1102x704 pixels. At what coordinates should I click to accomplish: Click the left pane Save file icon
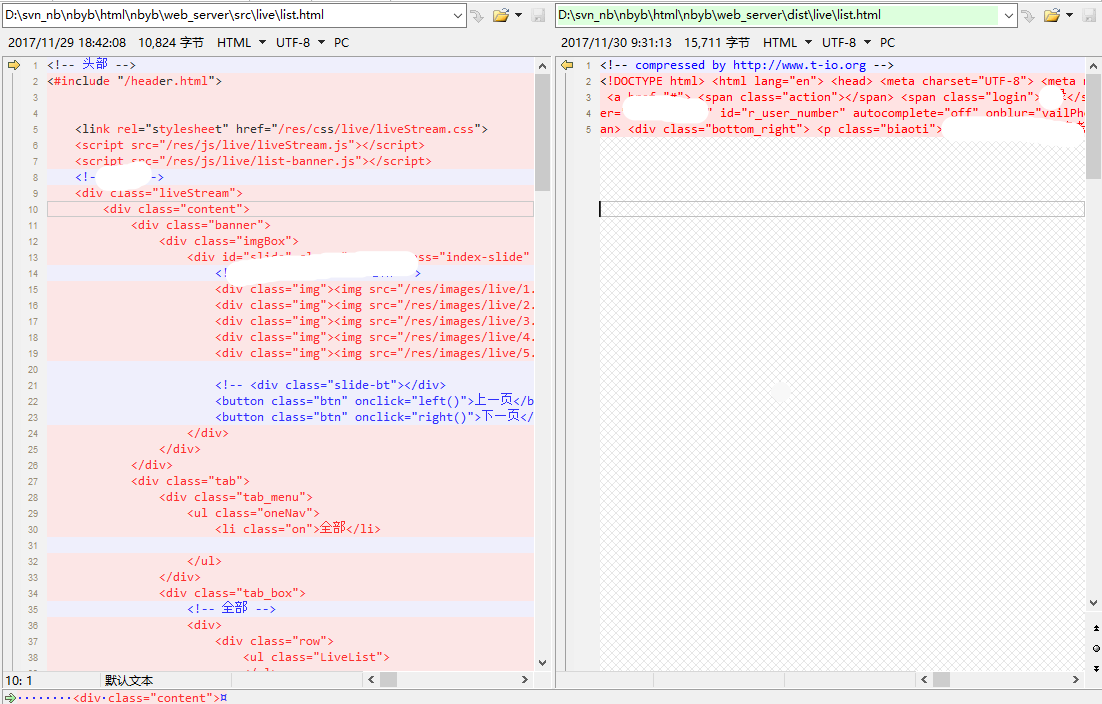[x=538, y=15]
